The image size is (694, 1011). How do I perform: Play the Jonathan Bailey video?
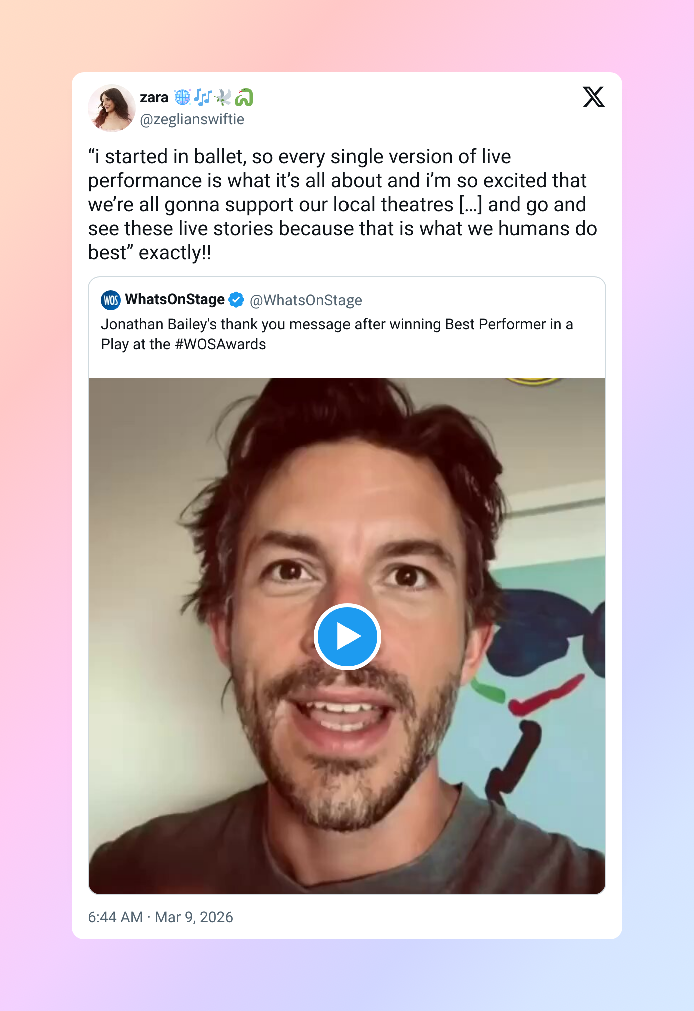point(347,637)
